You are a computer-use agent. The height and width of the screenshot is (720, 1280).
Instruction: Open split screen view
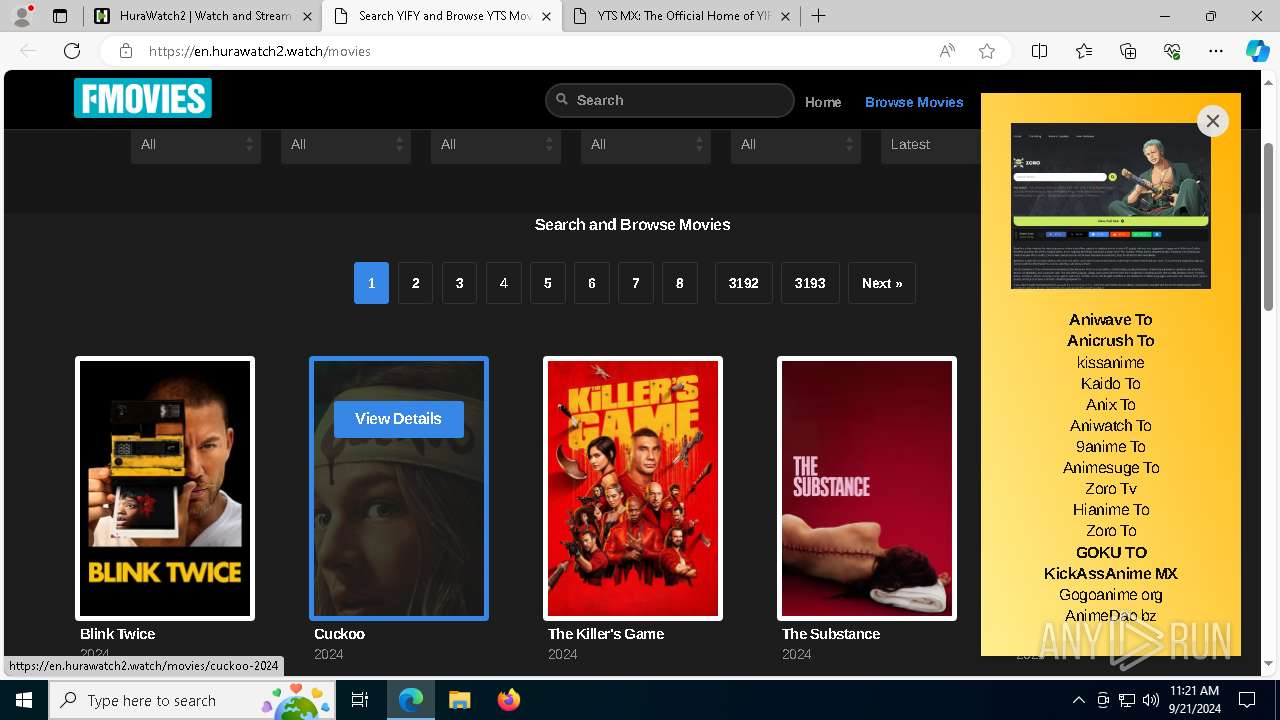pyautogui.click(x=1039, y=51)
